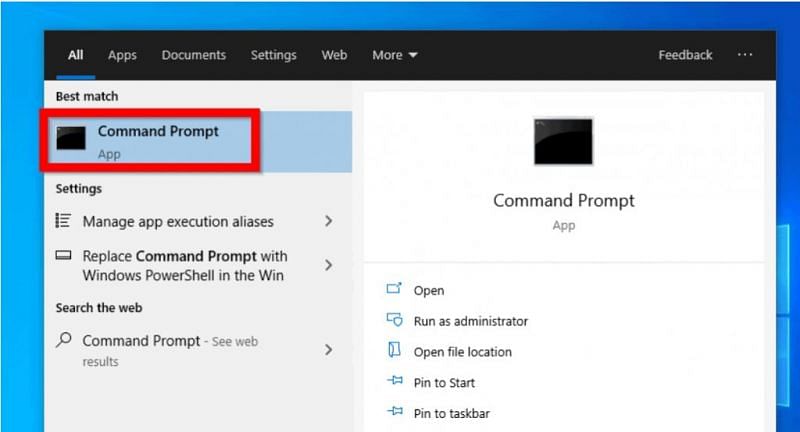Switch to the Settings search tab
The width and height of the screenshot is (800, 432).
pyautogui.click(x=273, y=55)
